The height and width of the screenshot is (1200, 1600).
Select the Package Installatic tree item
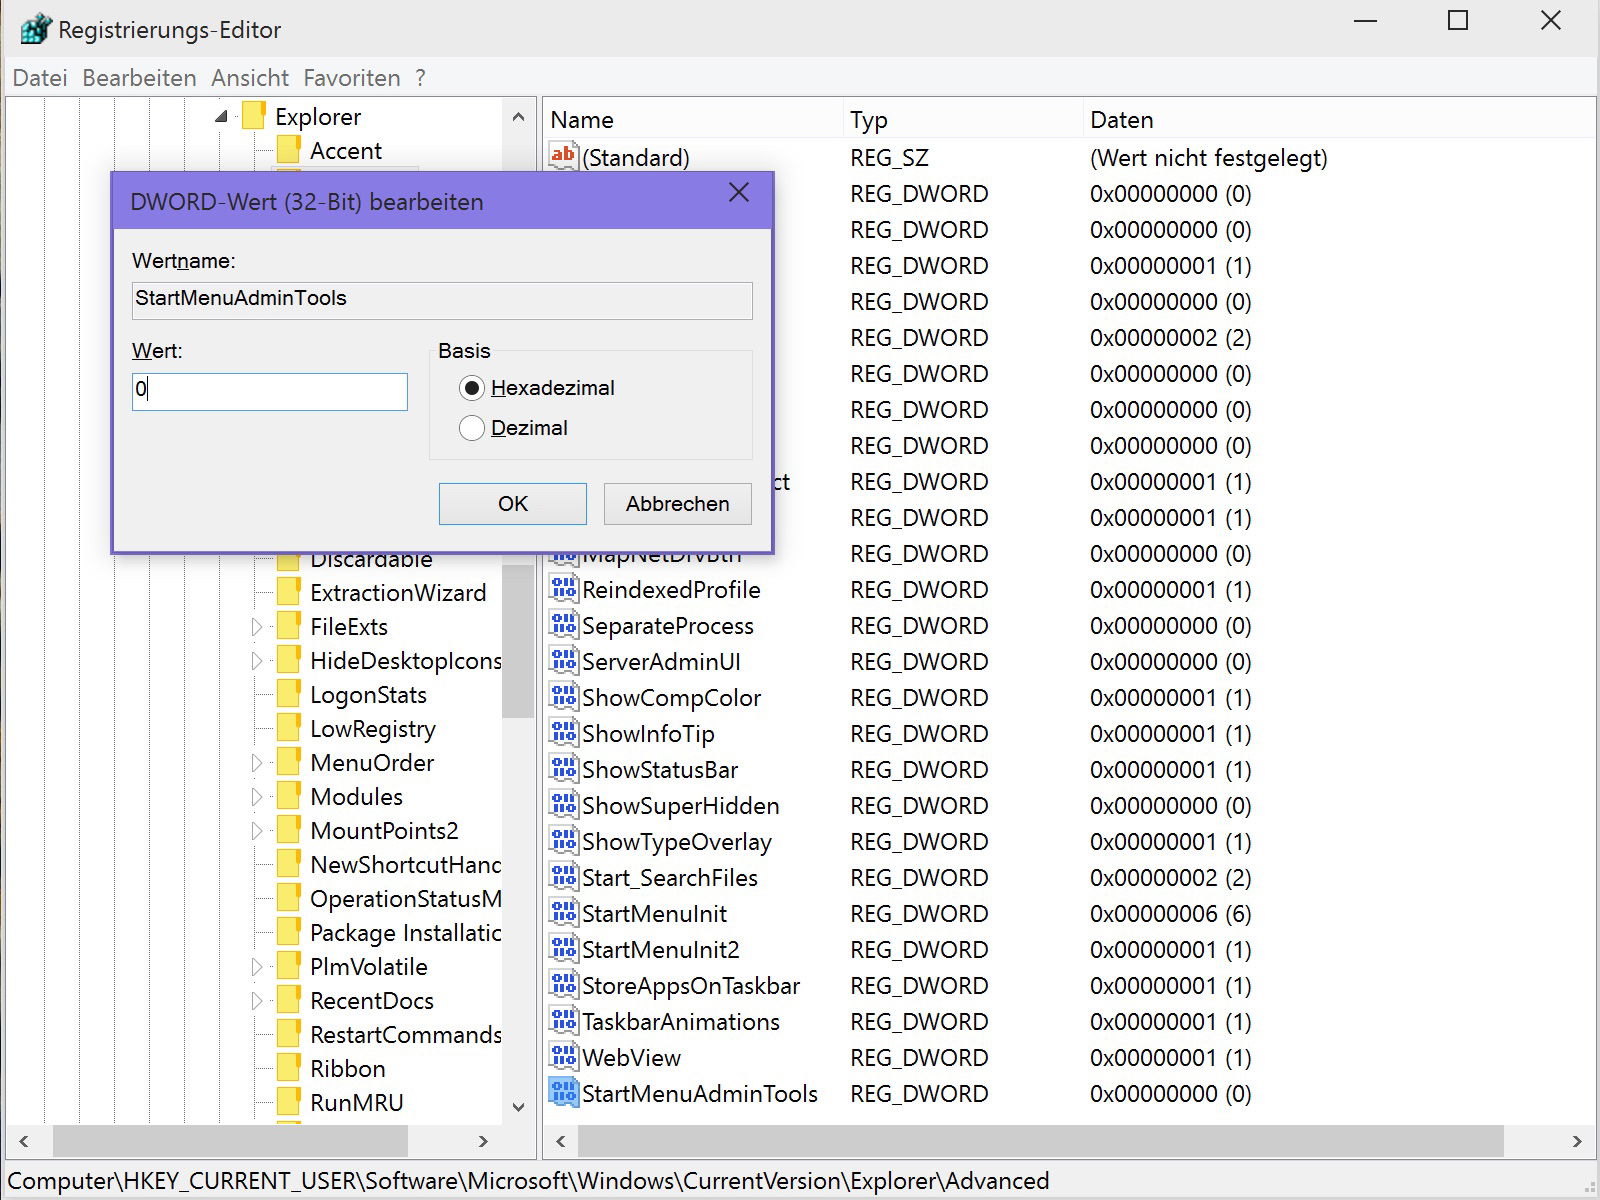[x=405, y=932]
